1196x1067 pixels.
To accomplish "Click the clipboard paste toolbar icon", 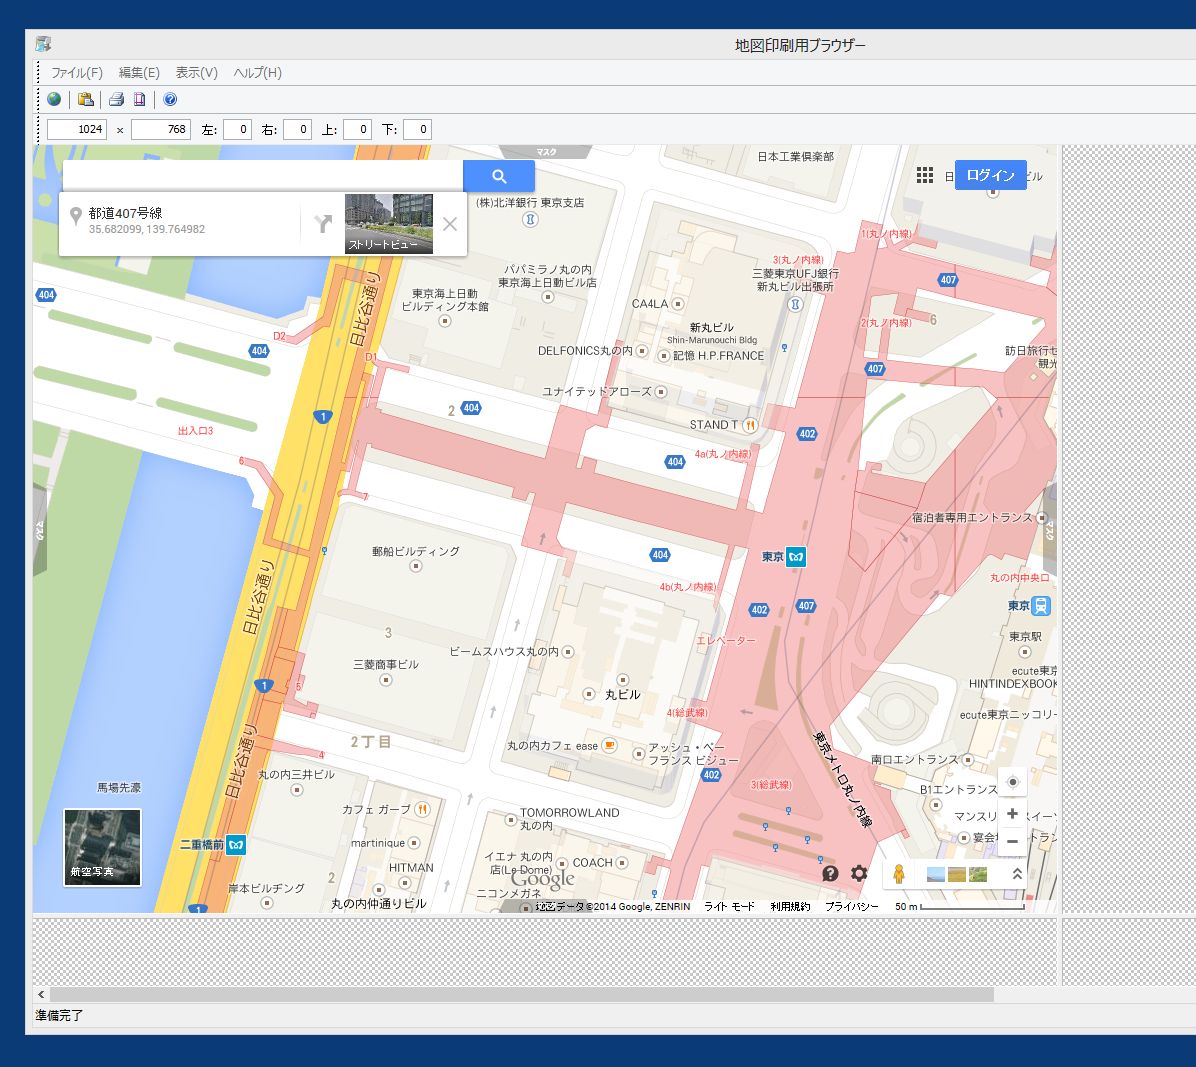I will (x=86, y=99).
